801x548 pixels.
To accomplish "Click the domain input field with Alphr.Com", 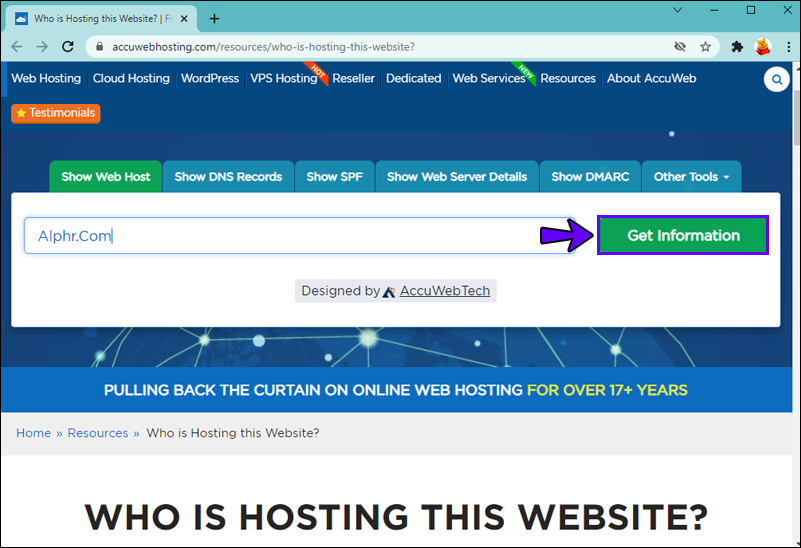I will [299, 236].
